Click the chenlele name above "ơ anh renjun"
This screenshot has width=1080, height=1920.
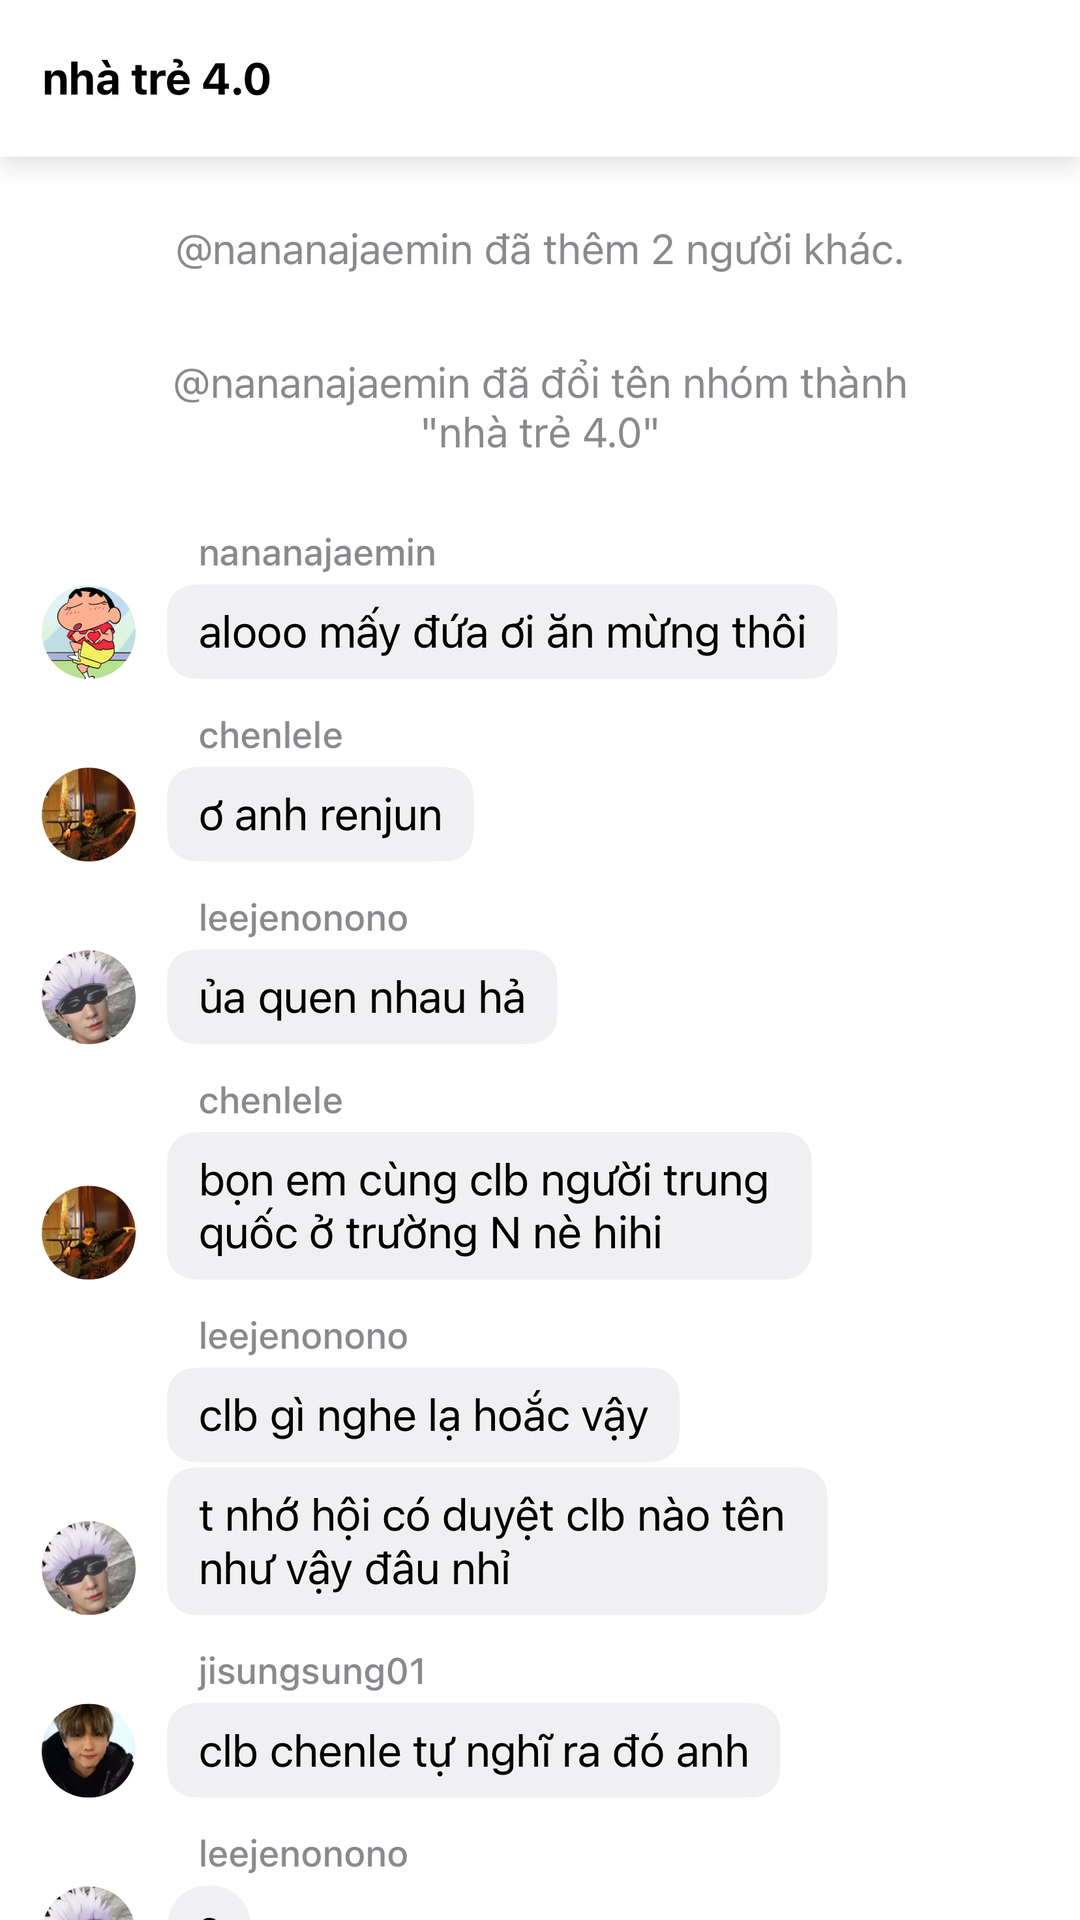[270, 736]
